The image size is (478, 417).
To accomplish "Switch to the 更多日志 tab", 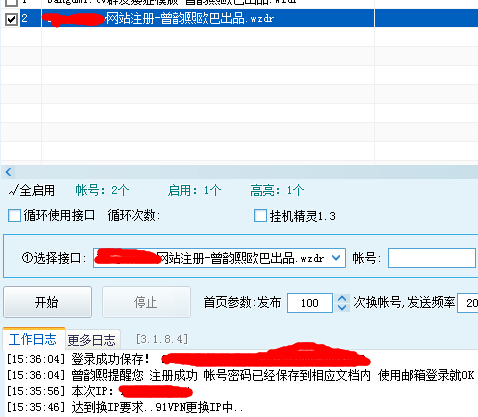I will tap(92, 340).
